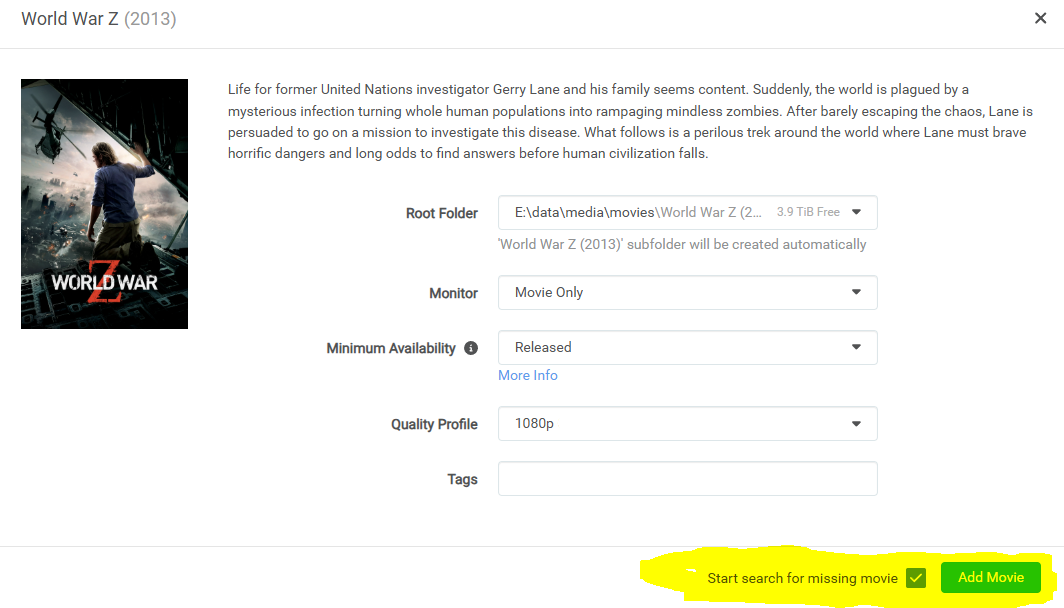
Task: Click the Quality Profile label
Action: (x=434, y=424)
